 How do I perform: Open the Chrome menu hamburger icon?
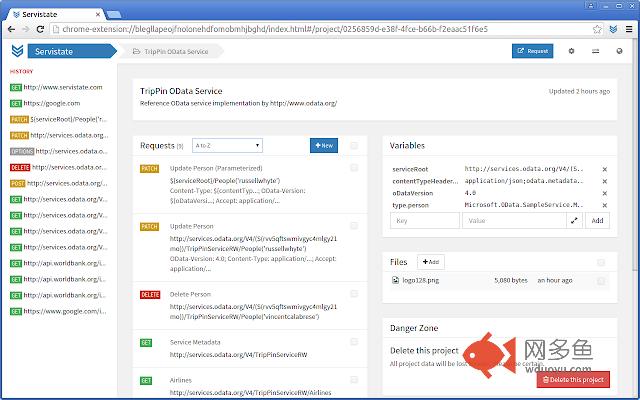click(629, 29)
